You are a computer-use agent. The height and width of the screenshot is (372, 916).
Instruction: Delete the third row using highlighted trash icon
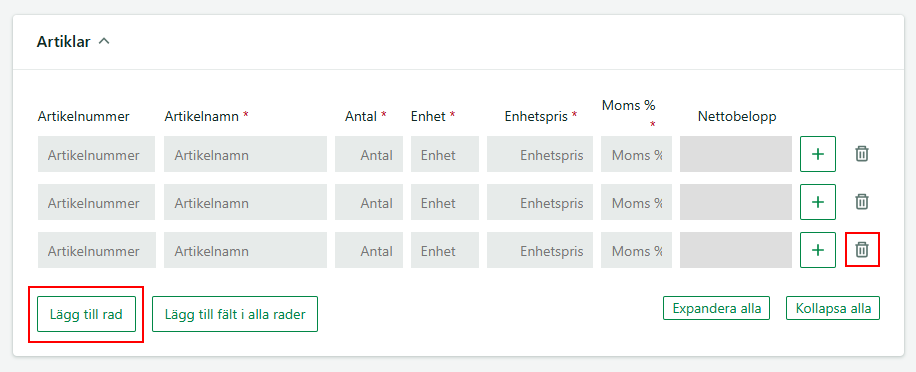[862, 250]
